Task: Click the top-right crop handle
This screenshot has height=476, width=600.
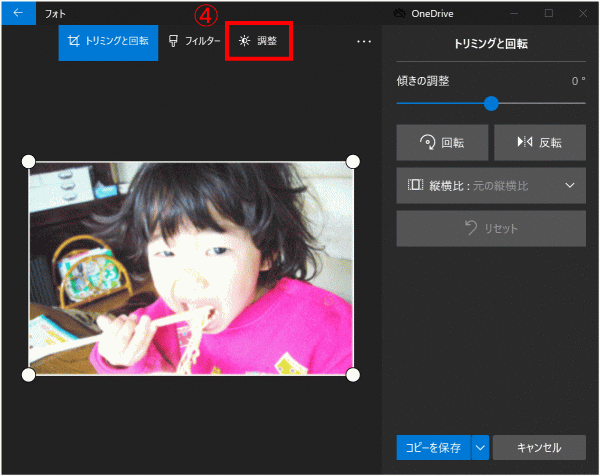Action: click(352, 161)
